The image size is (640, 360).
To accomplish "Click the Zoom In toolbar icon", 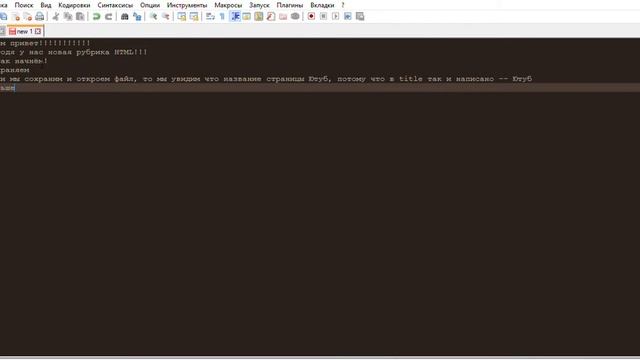I will click(x=153, y=16).
